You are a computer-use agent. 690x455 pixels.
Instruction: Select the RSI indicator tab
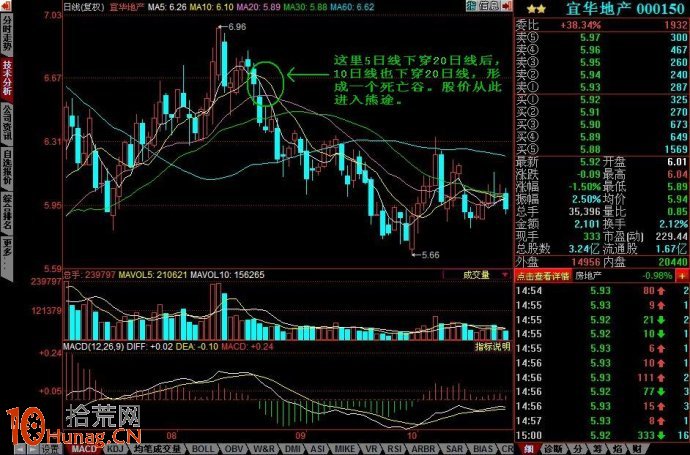tap(394, 449)
